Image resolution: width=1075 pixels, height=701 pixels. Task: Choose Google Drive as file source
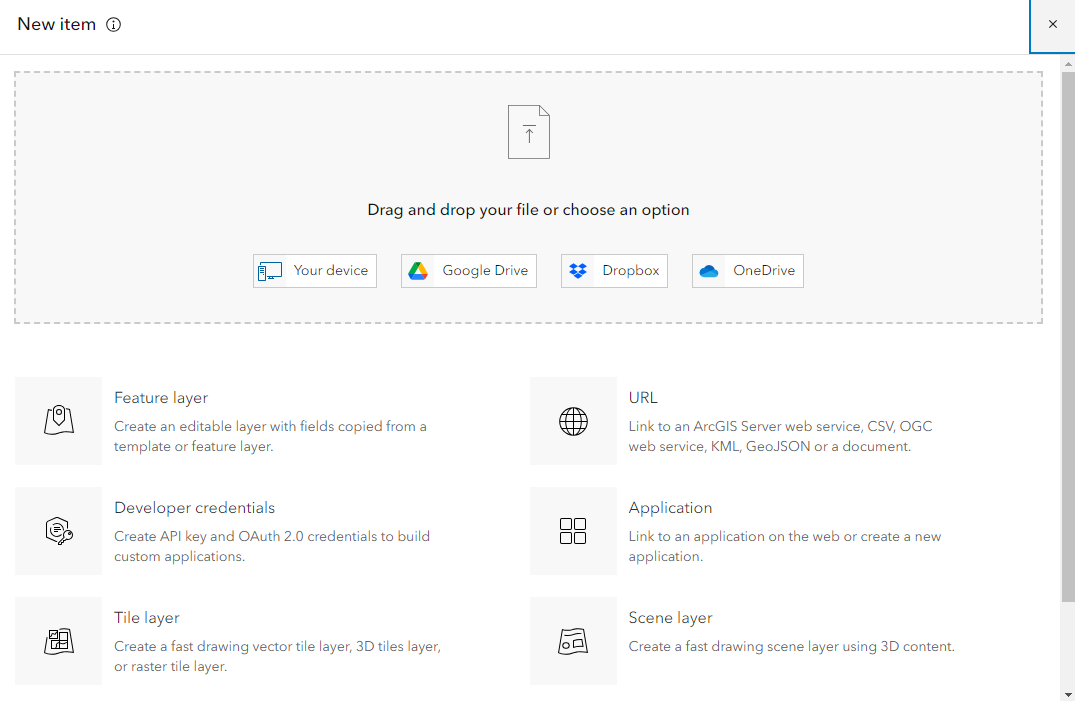(469, 271)
